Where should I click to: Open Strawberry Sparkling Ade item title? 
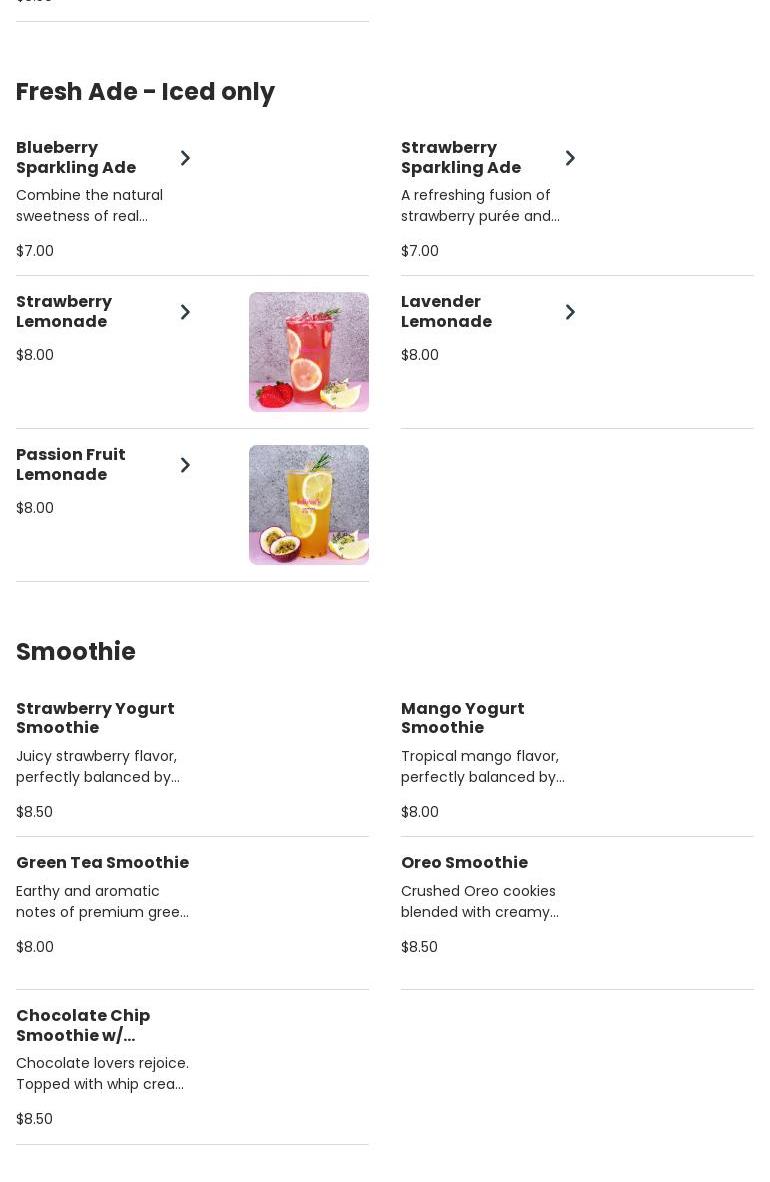pyautogui.click(x=461, y=158)
